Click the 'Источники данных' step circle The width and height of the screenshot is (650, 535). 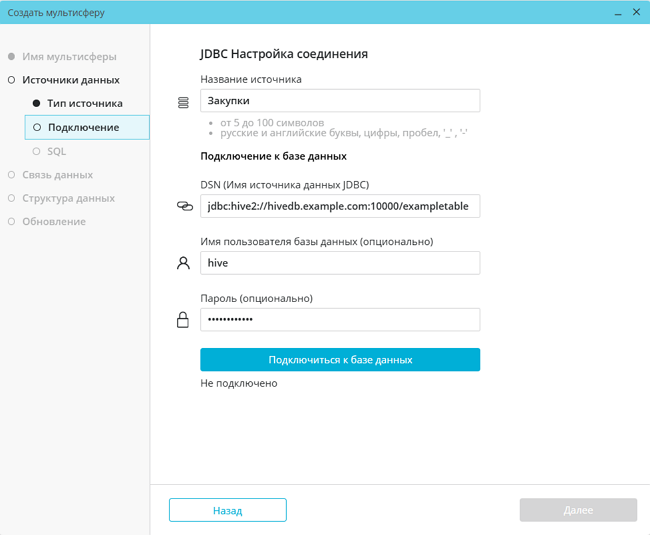(11, 80)
